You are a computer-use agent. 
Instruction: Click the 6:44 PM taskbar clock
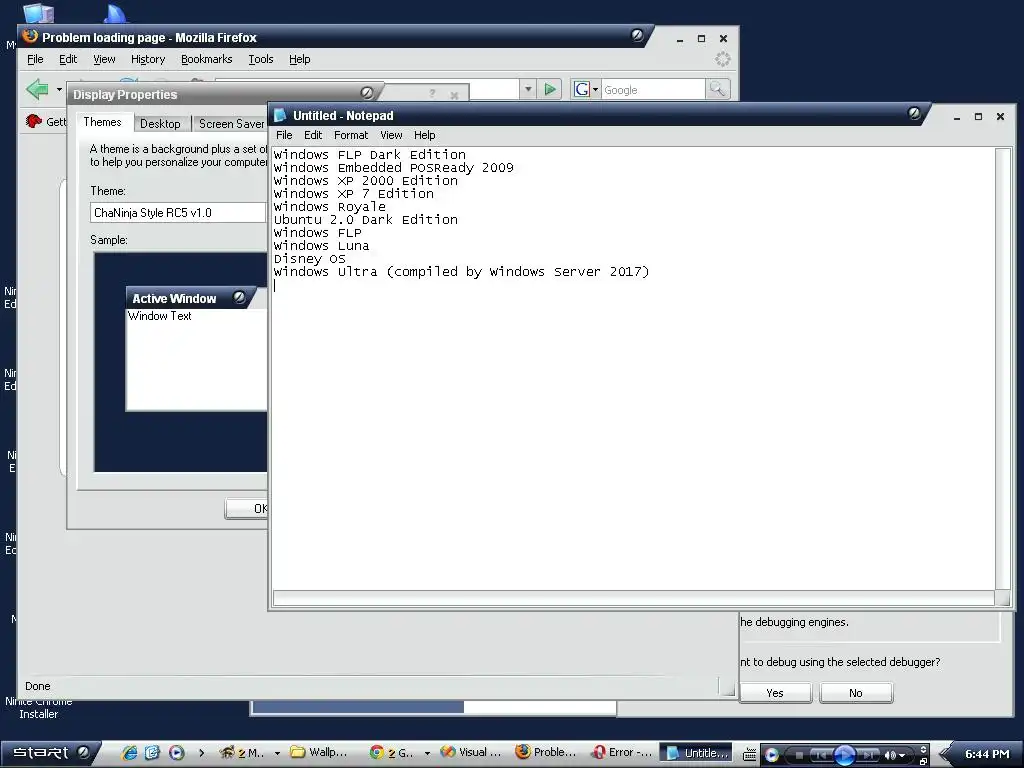pos(987,754)
